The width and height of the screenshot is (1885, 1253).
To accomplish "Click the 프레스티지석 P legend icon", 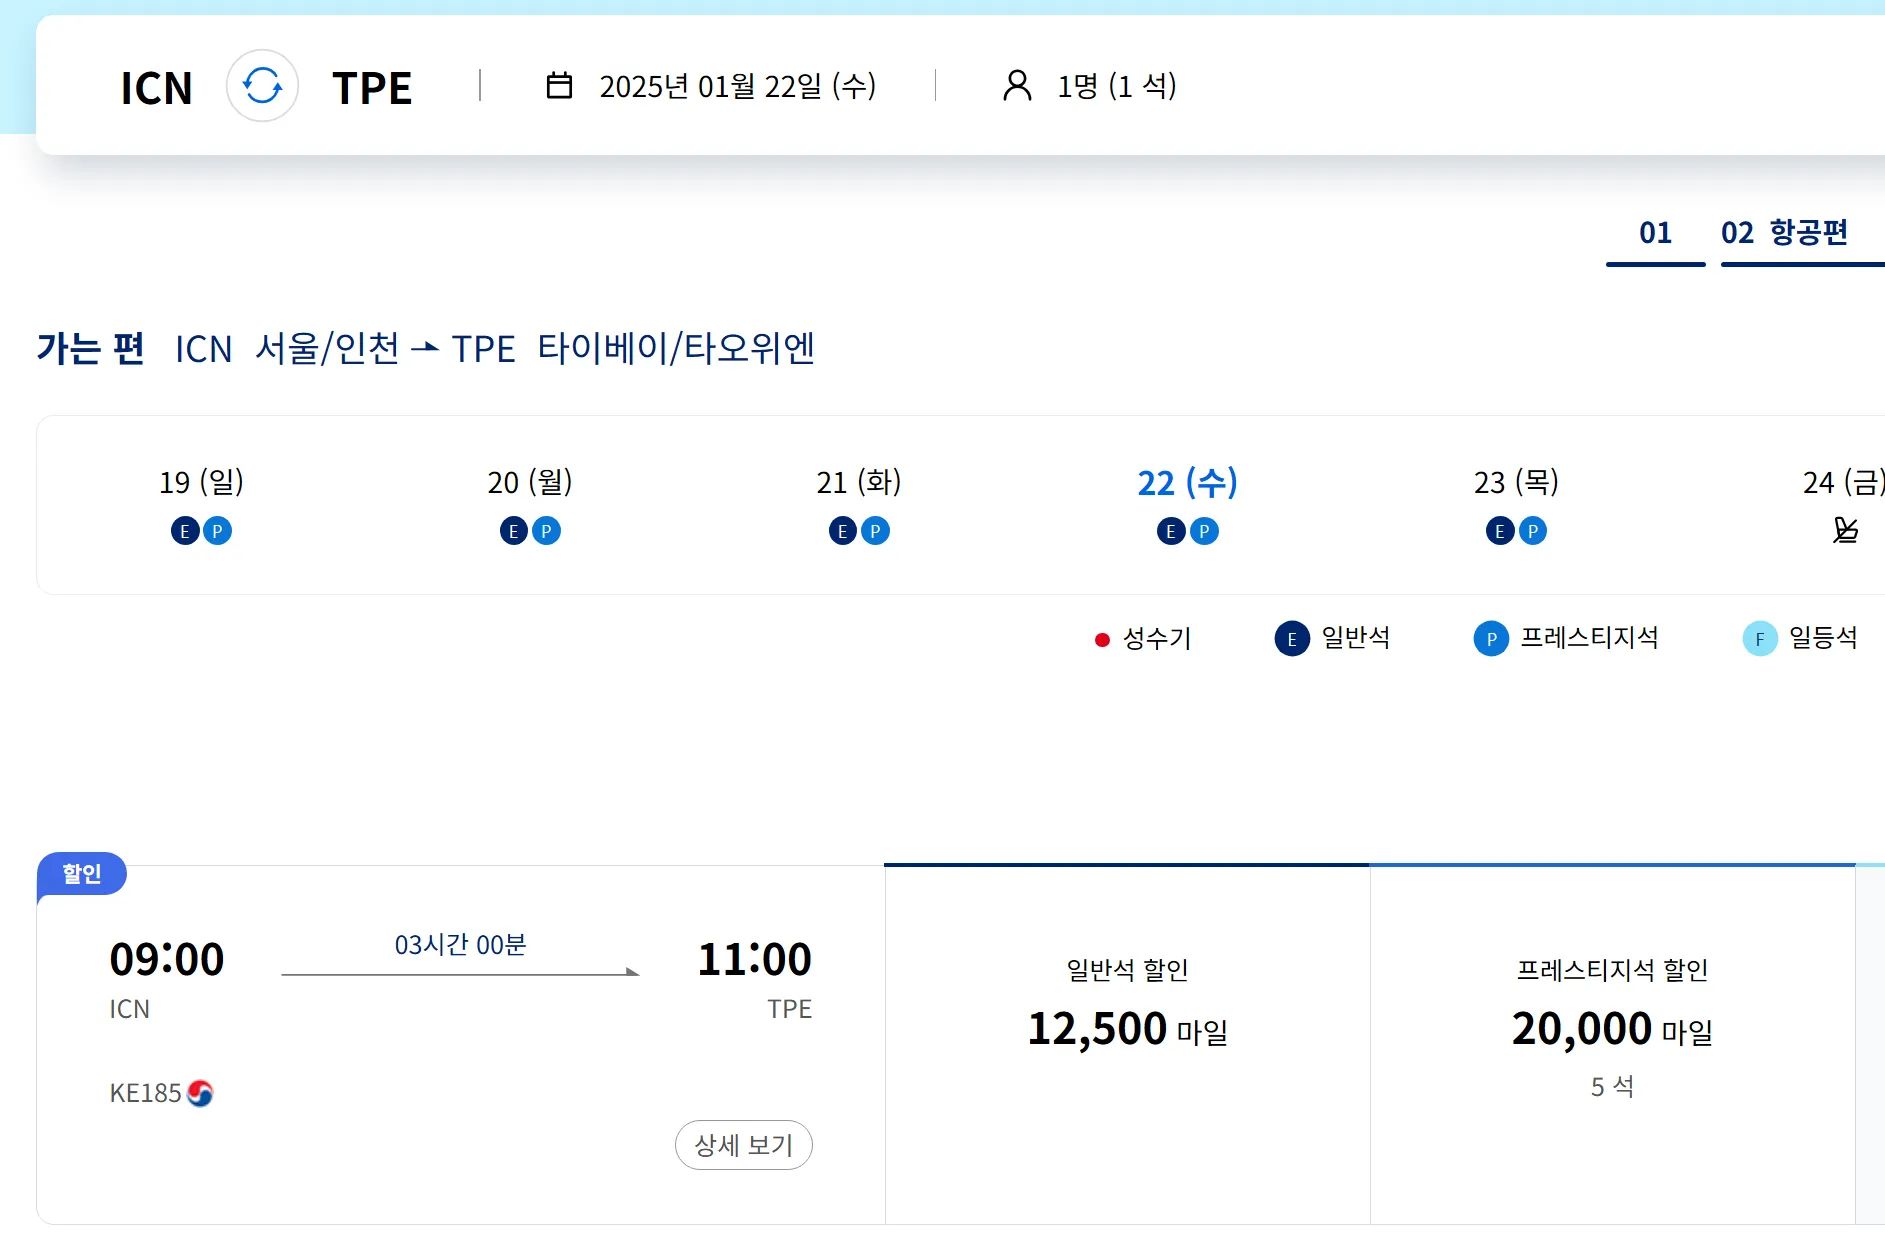I will [1490, 639].
